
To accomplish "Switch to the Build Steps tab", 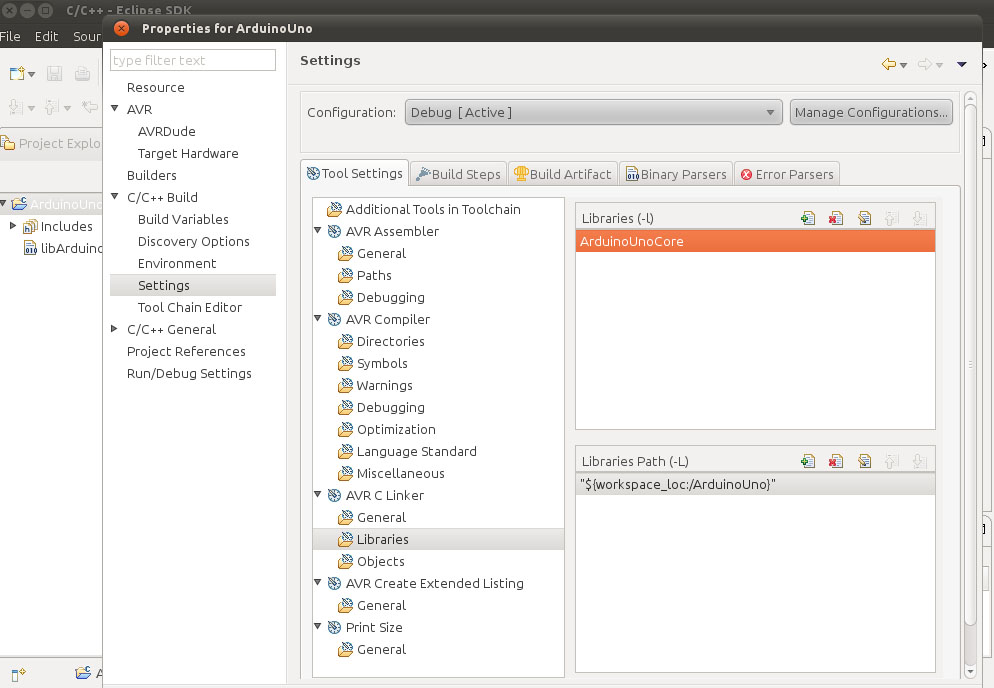I will [457, 174].
